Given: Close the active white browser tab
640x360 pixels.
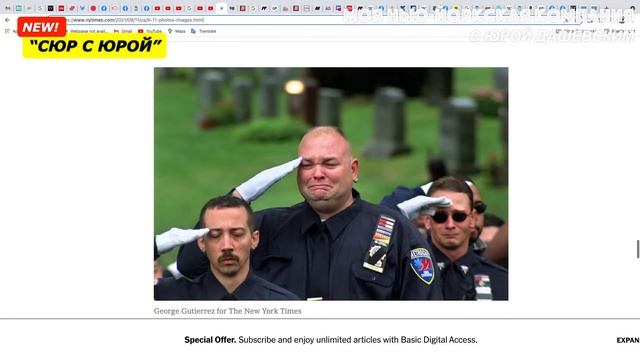Looking at the screenshot, I should click(221, 8).
